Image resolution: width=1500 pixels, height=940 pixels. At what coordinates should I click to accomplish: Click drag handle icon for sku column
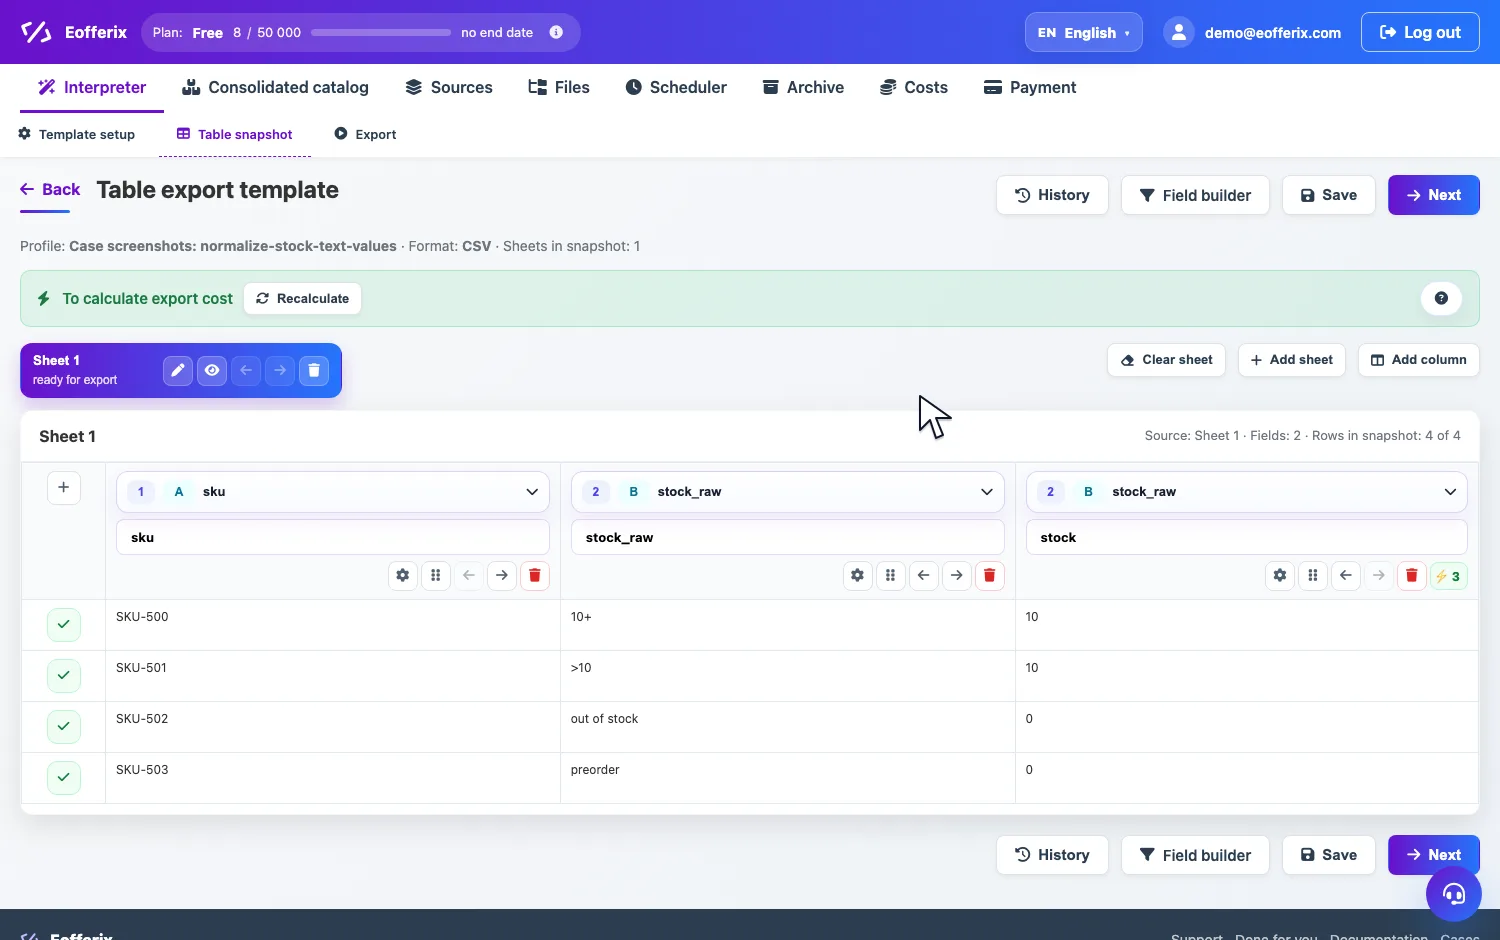pos(435,575)
